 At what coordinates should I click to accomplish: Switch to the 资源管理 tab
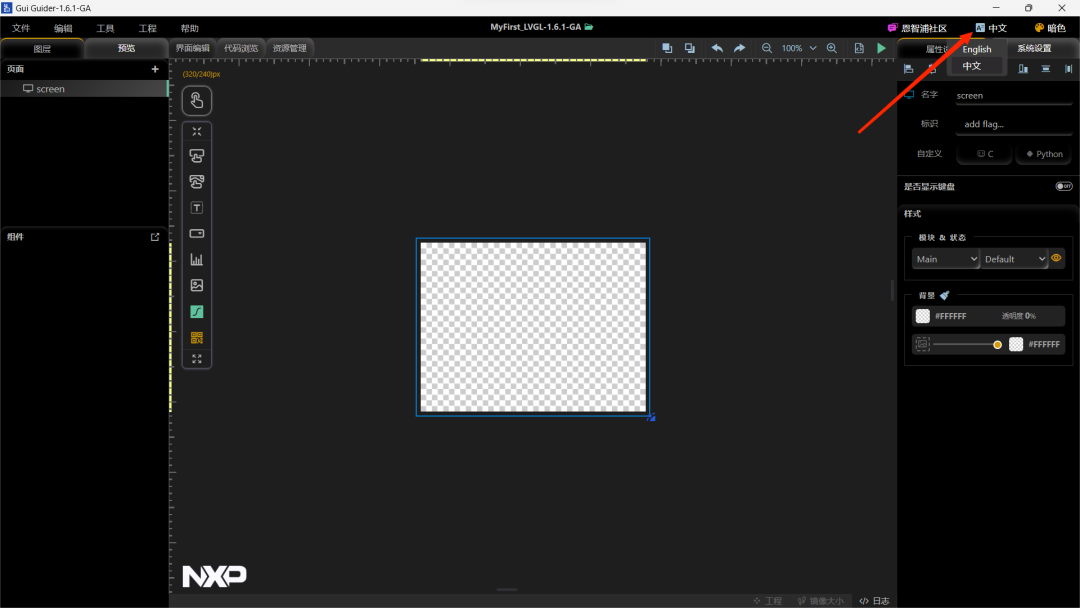pos(289,48)
